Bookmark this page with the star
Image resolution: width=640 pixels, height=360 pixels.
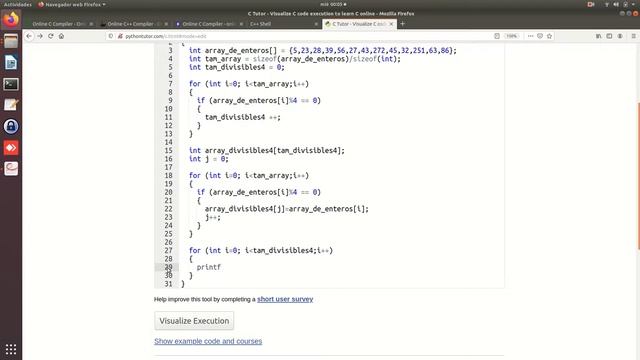click(x=549, y=36)
